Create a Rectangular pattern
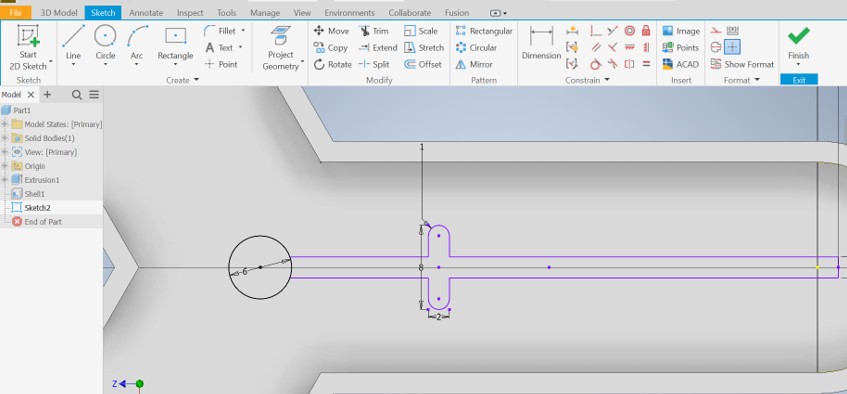 484,31
